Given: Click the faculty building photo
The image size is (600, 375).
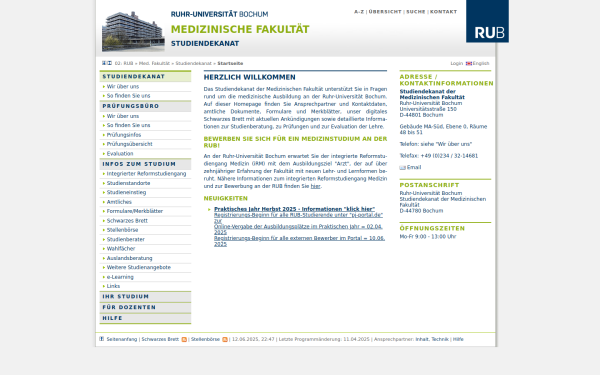Looking at the screenshot, I should 133,31.
